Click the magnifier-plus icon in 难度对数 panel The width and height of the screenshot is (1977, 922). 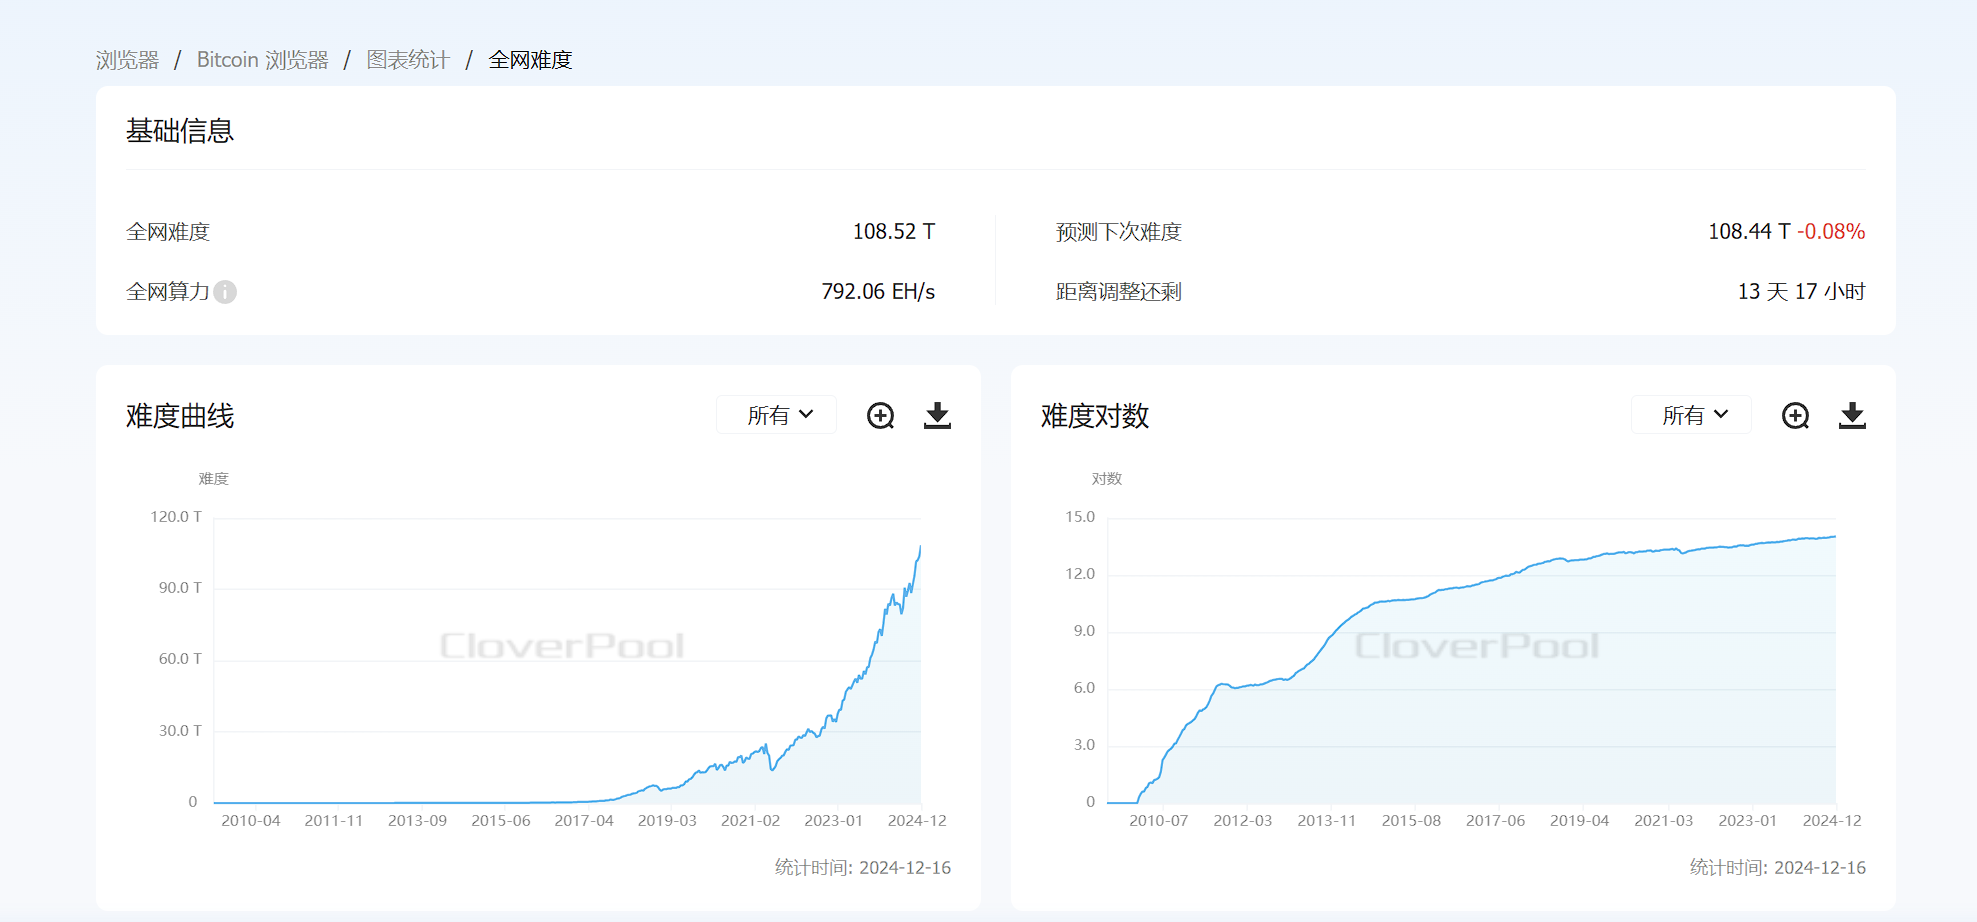(1795, 414)
